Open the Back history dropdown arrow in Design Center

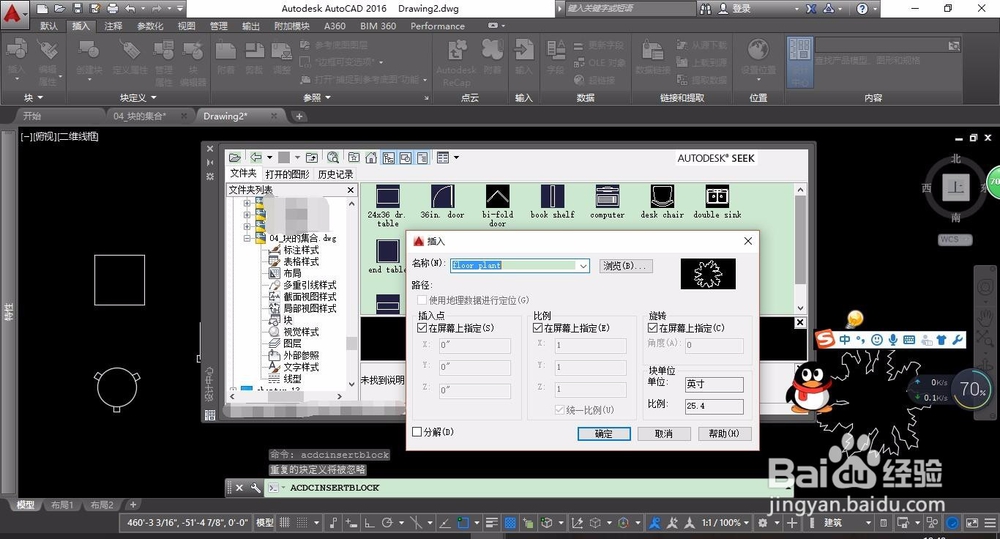pos(270,158)
